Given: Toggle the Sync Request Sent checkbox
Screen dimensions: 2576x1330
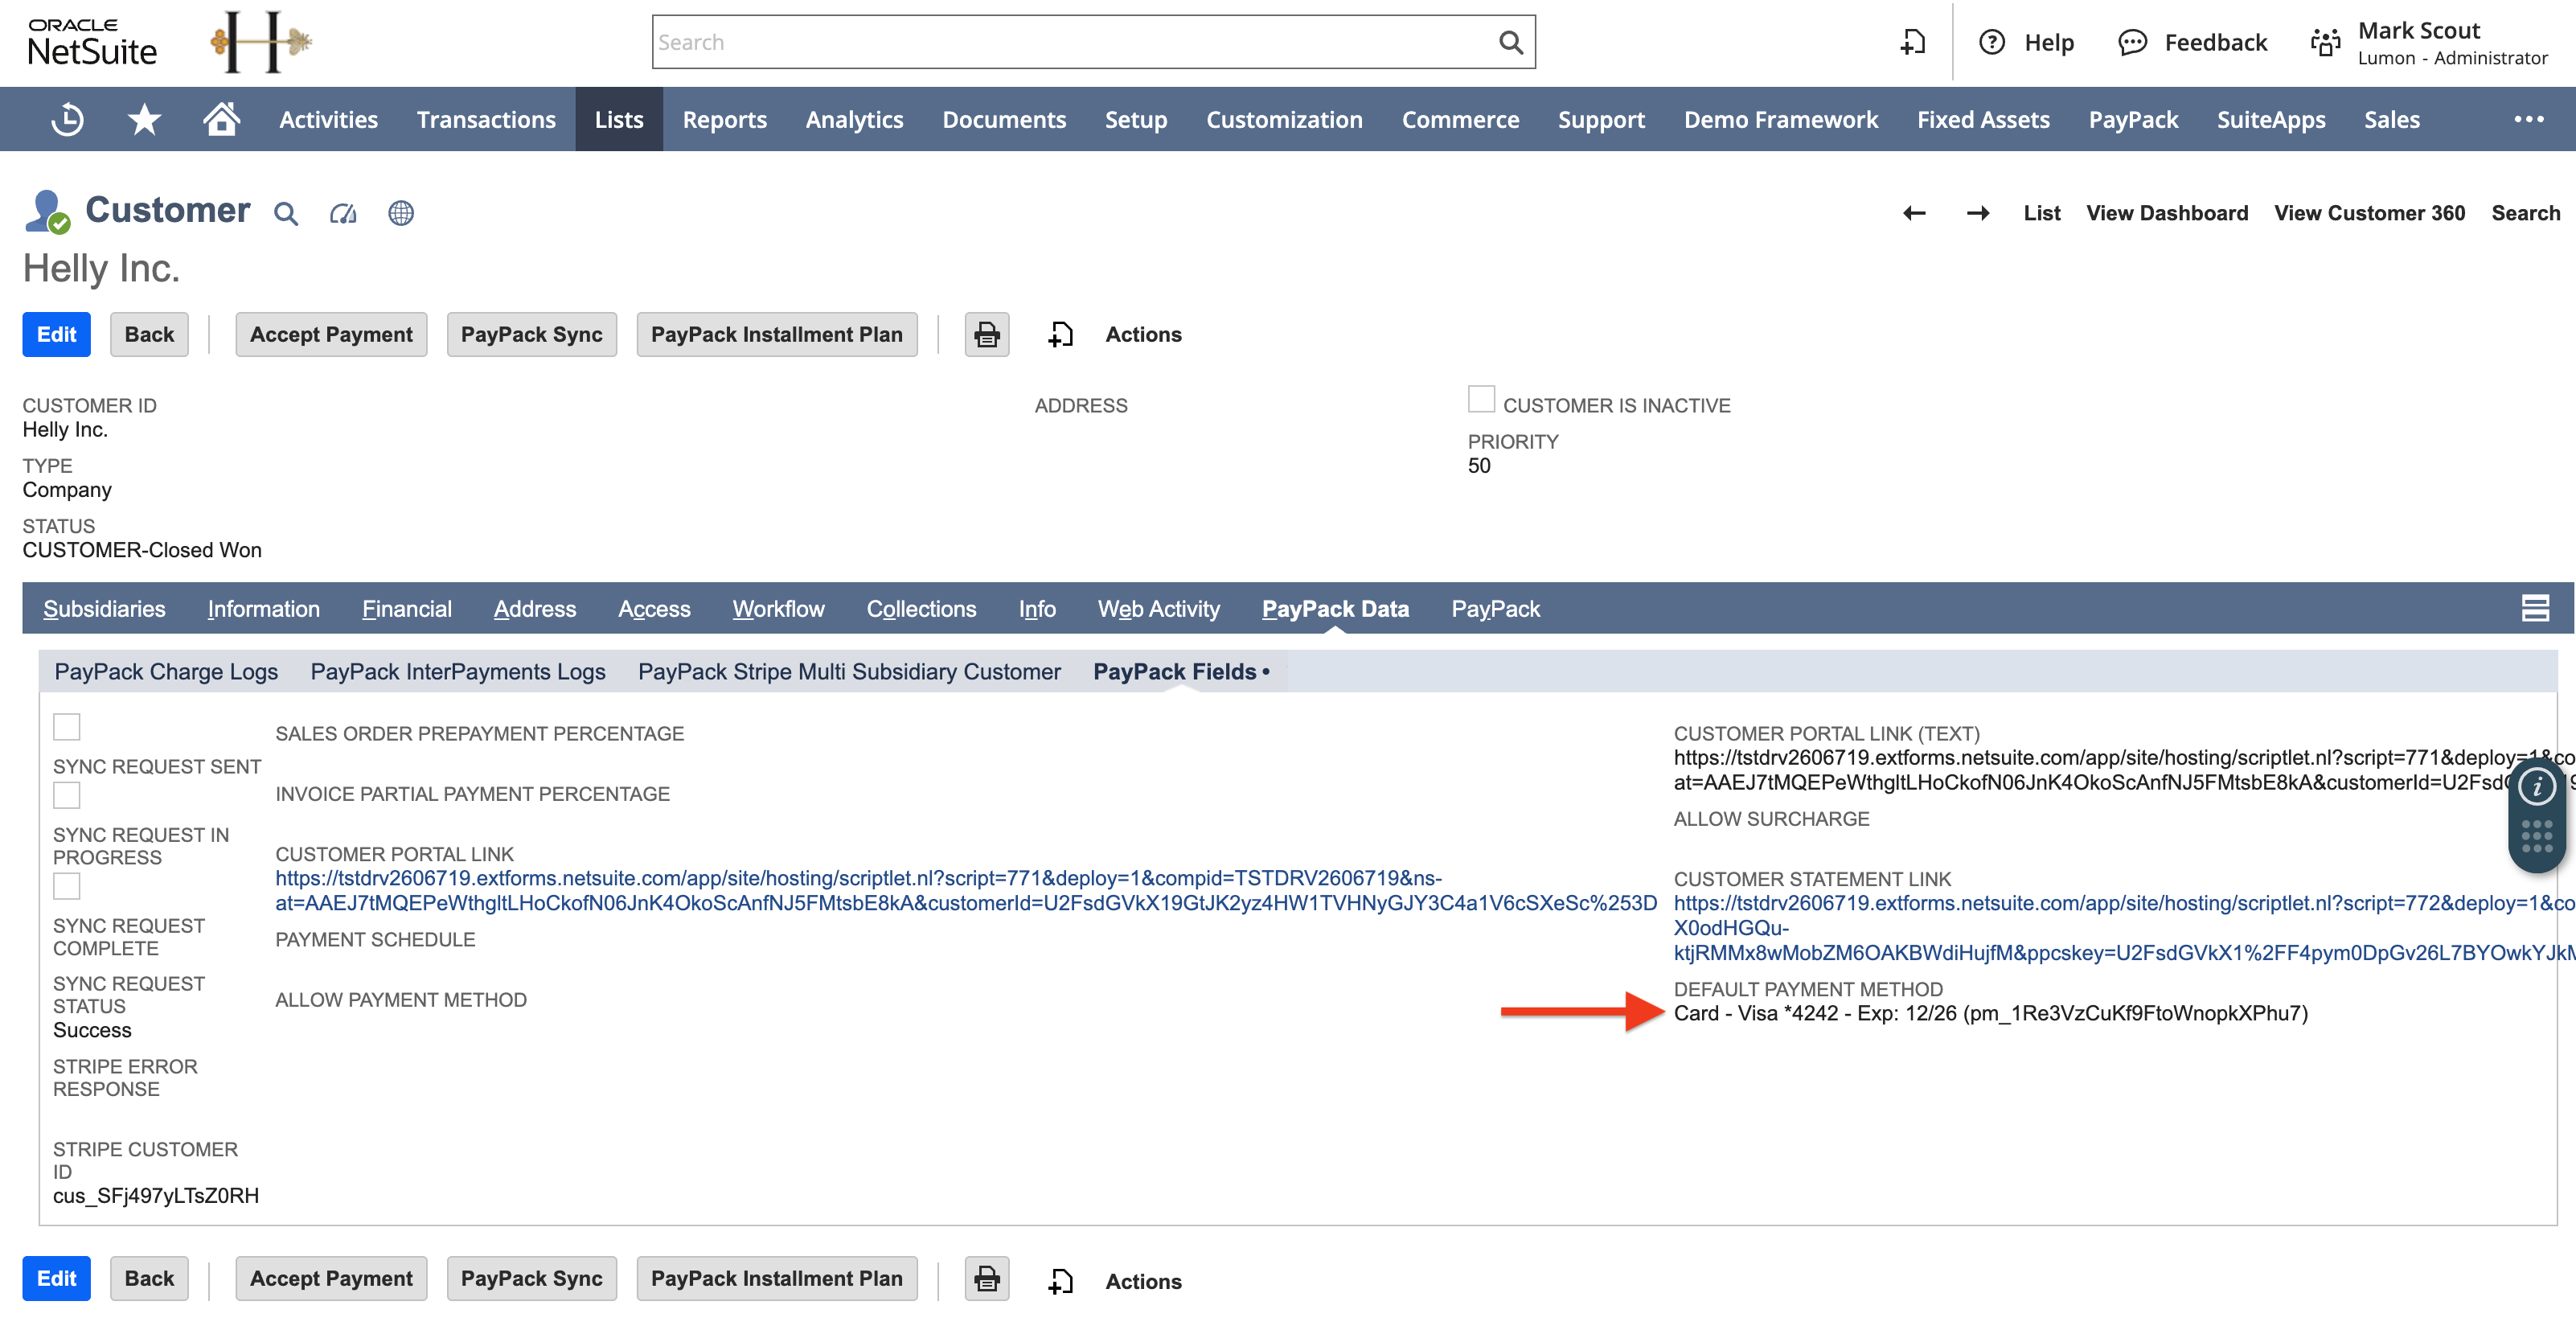Looking at the screenshot, I should coord(66,727).
